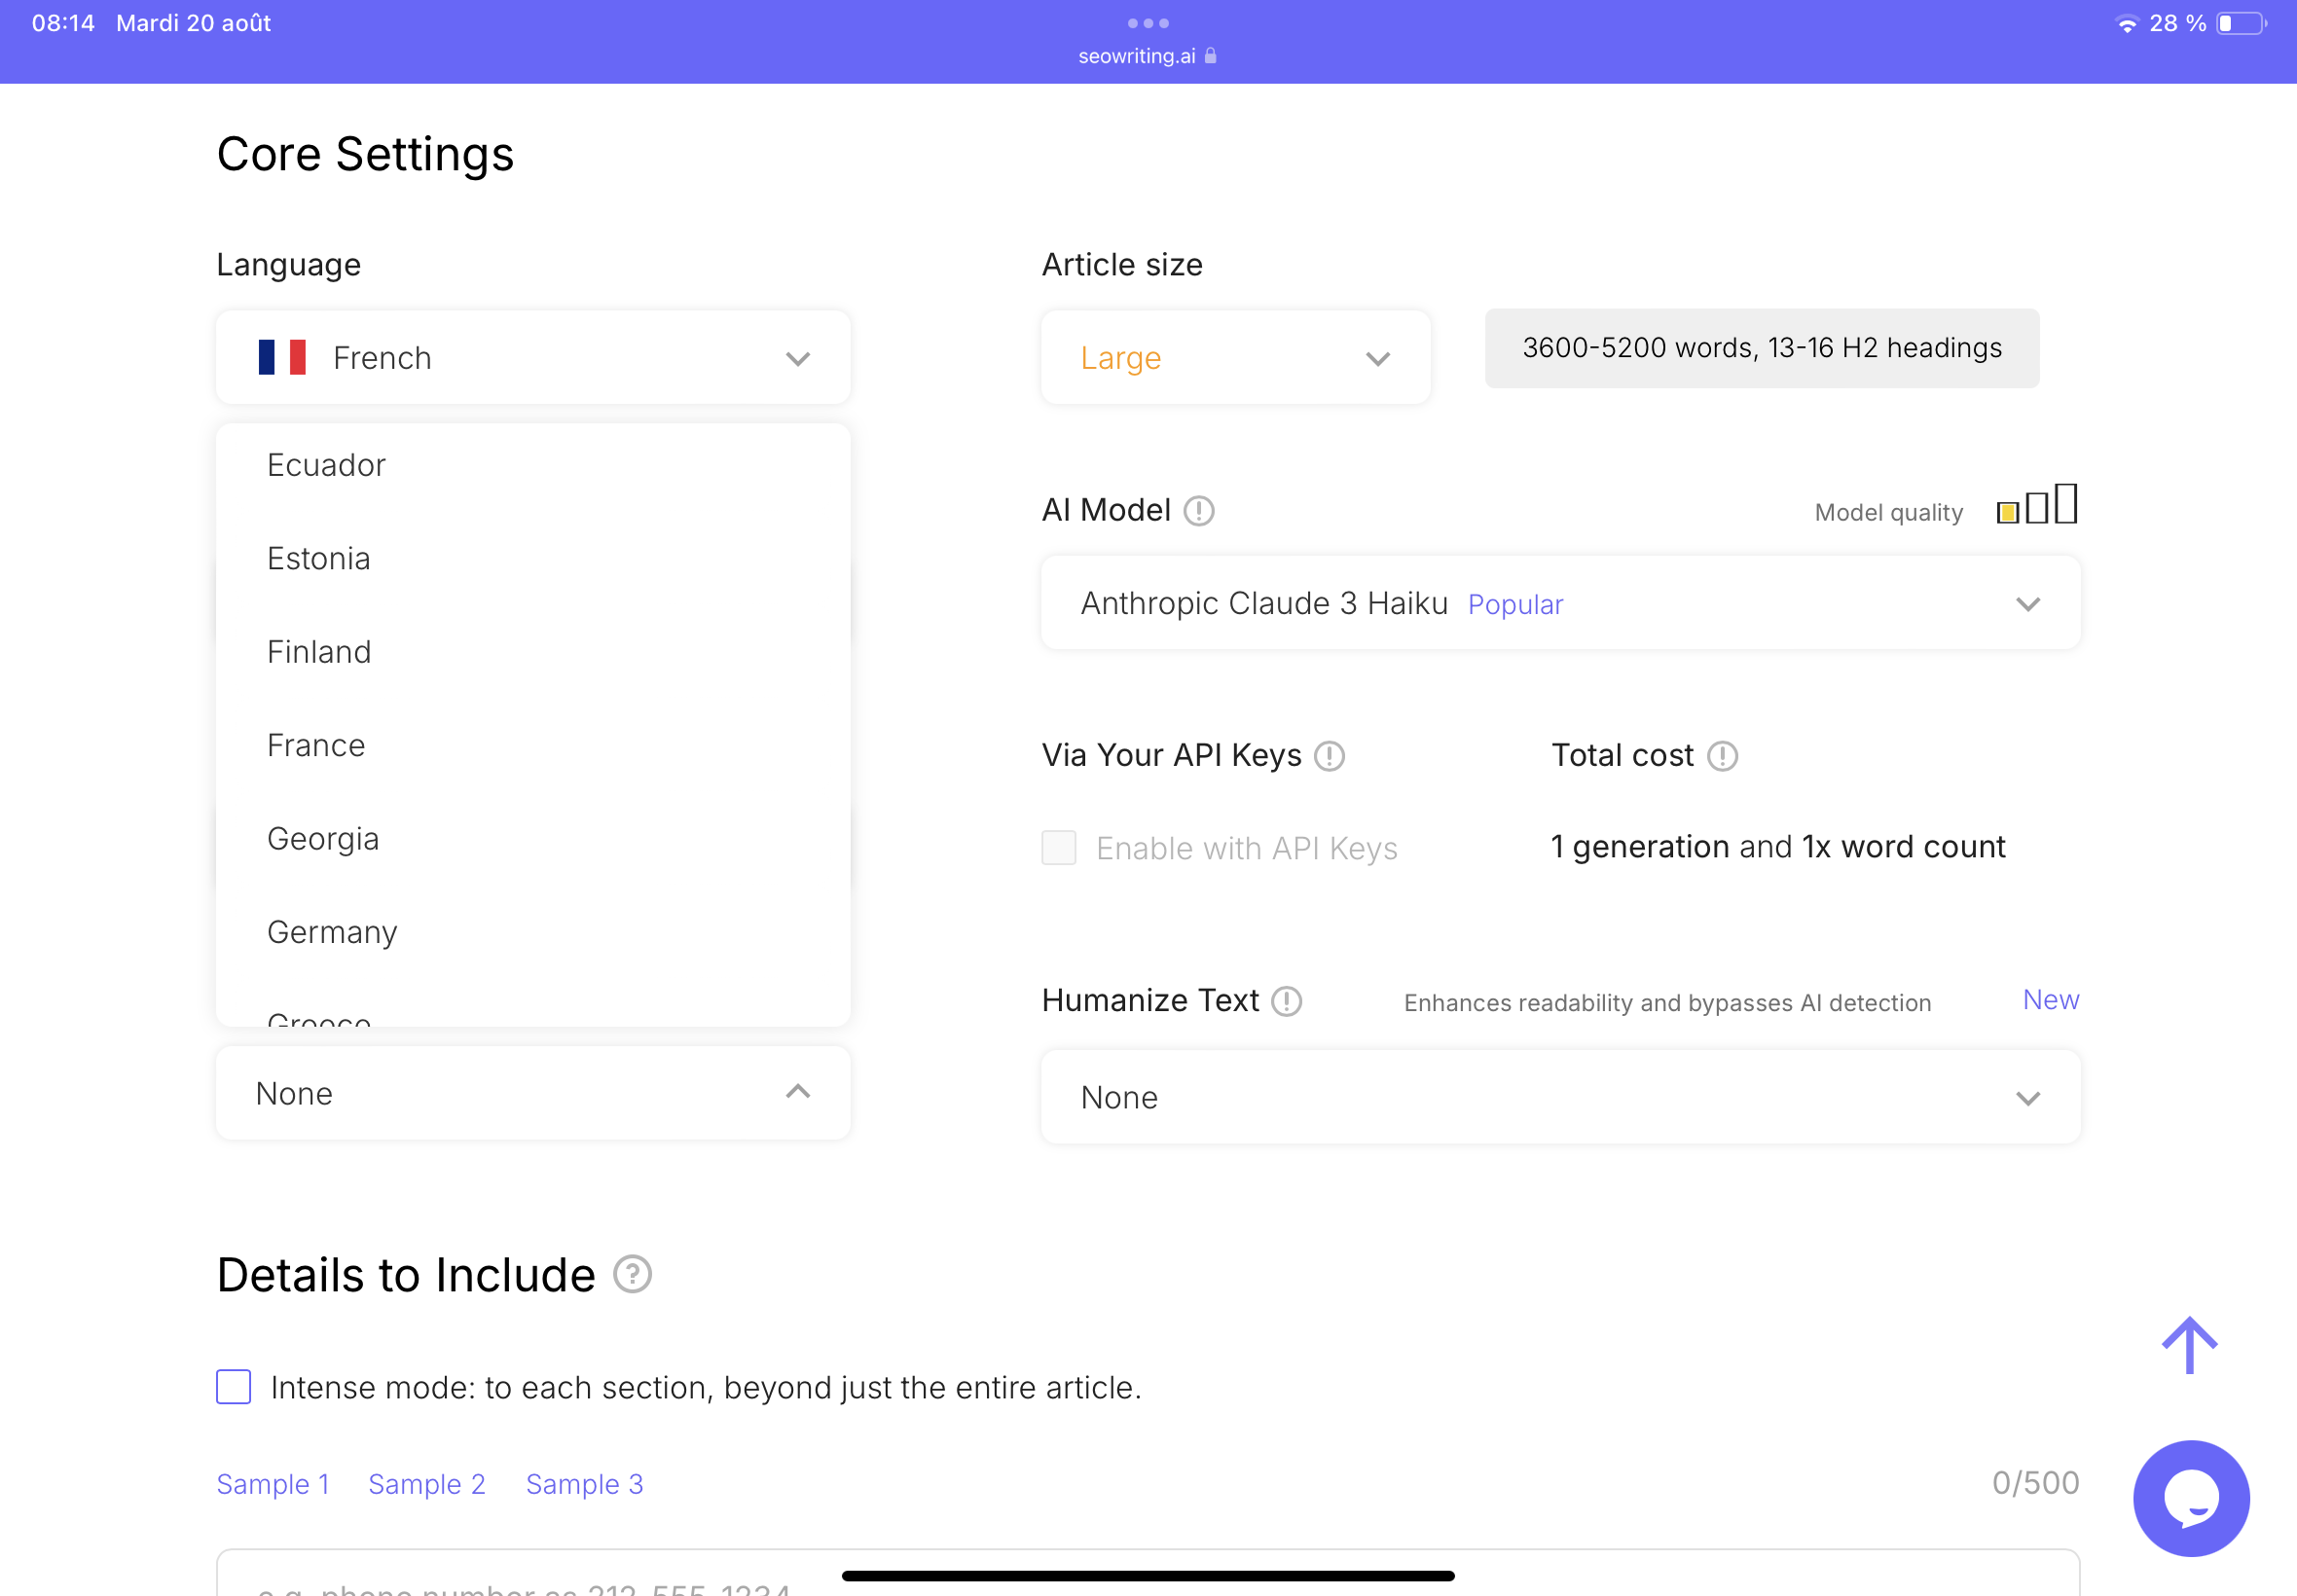The height and width of the screenshot is (1596, 2297).
Task: Click 'Enhances readability and bypasses AI detection' text
Action: [x=1667, y=1003]
